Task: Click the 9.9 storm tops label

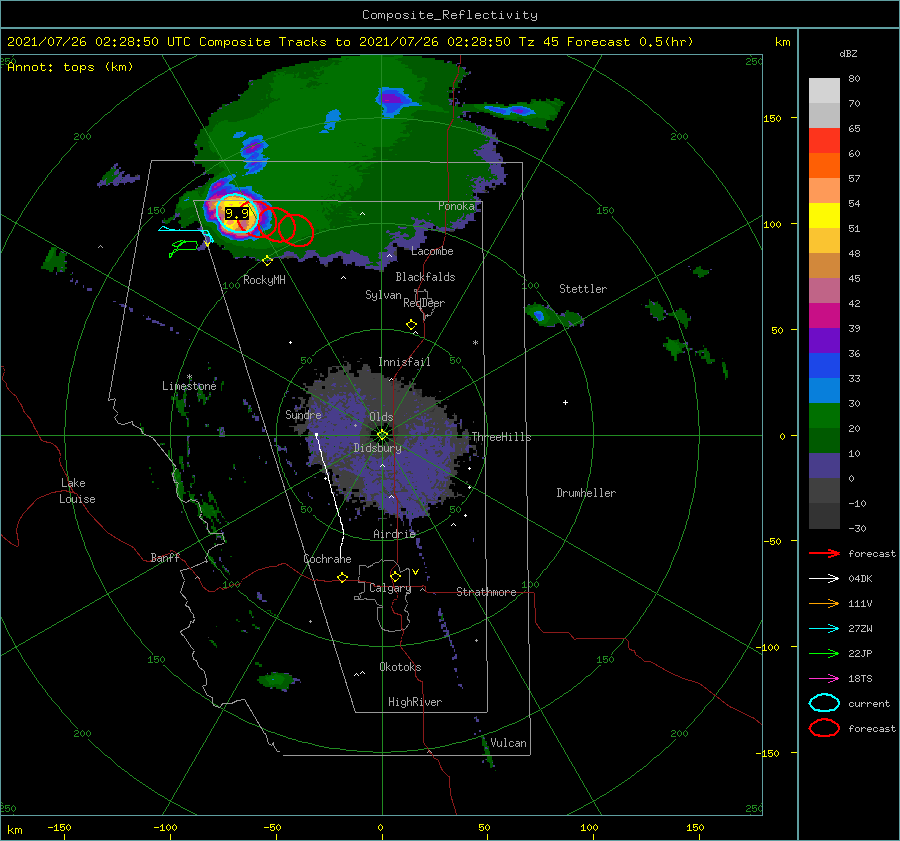Action: 236,214
